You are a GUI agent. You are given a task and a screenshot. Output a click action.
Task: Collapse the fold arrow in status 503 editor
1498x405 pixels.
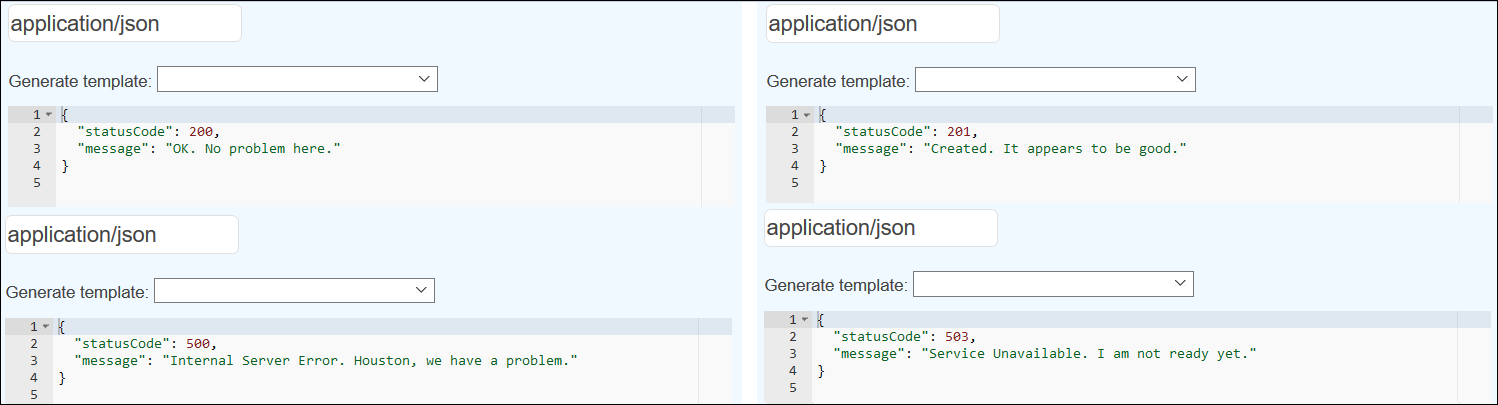(x=803, y=319)
